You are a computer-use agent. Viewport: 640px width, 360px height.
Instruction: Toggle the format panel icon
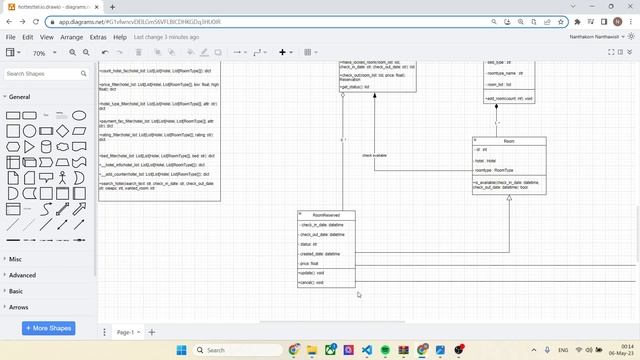tap(620, 52)
